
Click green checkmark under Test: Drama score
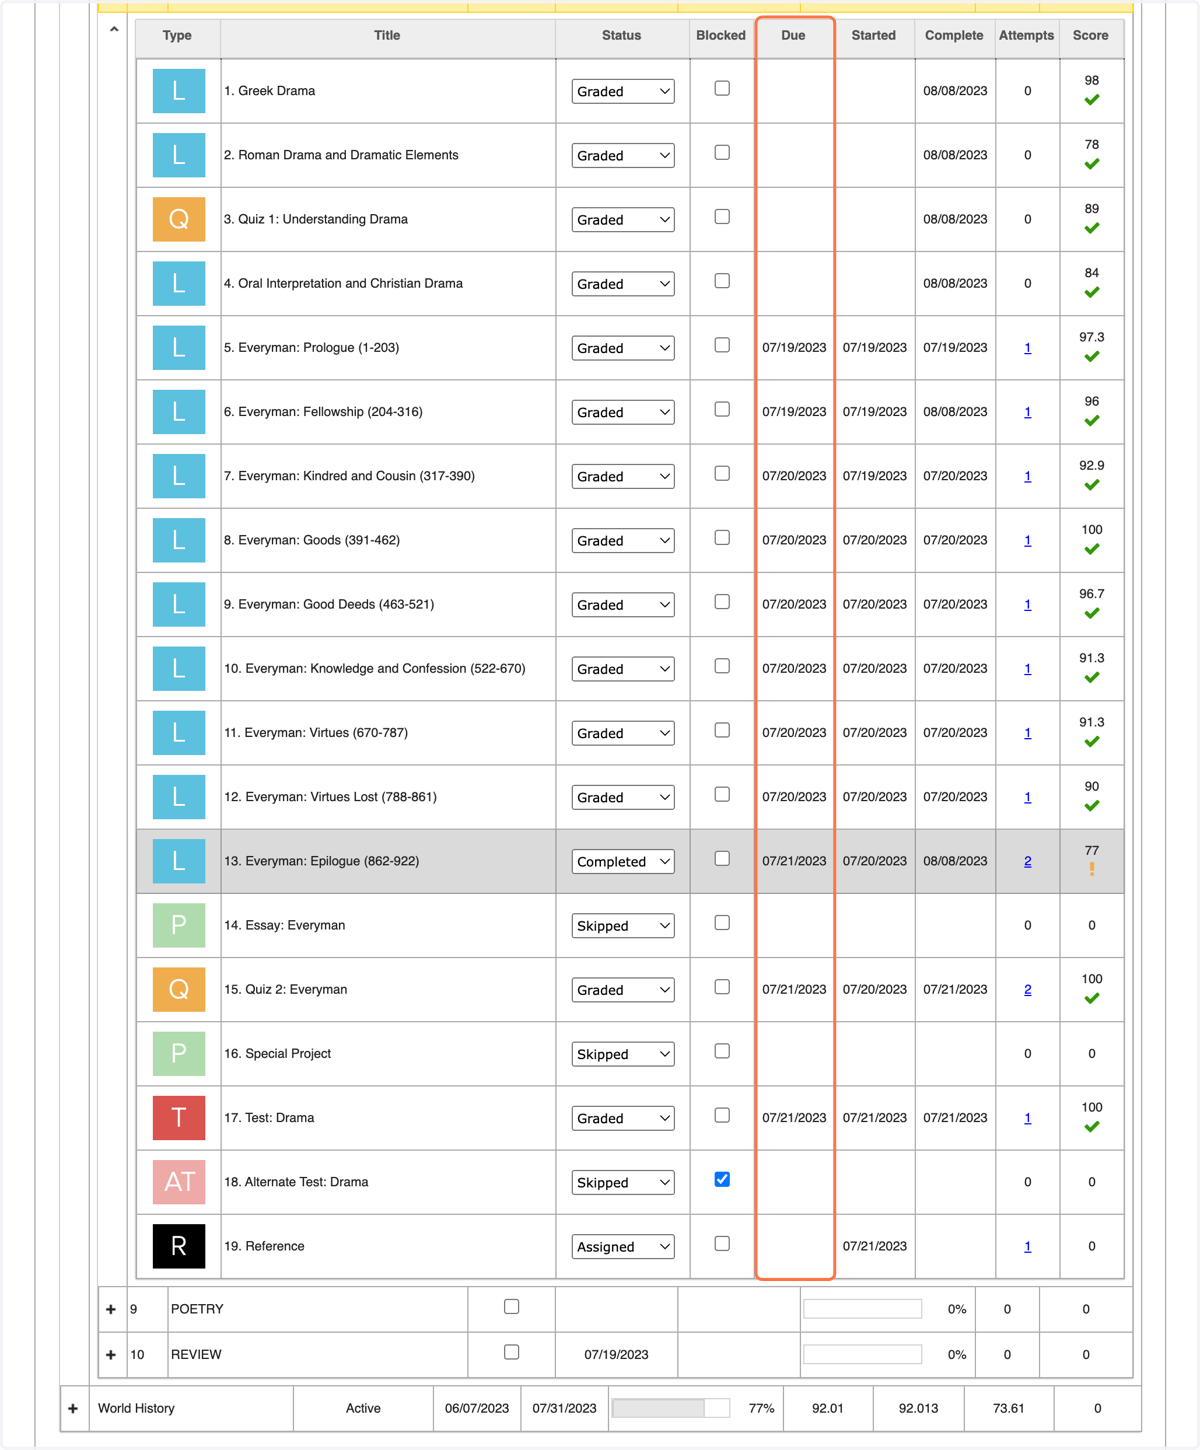click(x=1092, y=1127)
